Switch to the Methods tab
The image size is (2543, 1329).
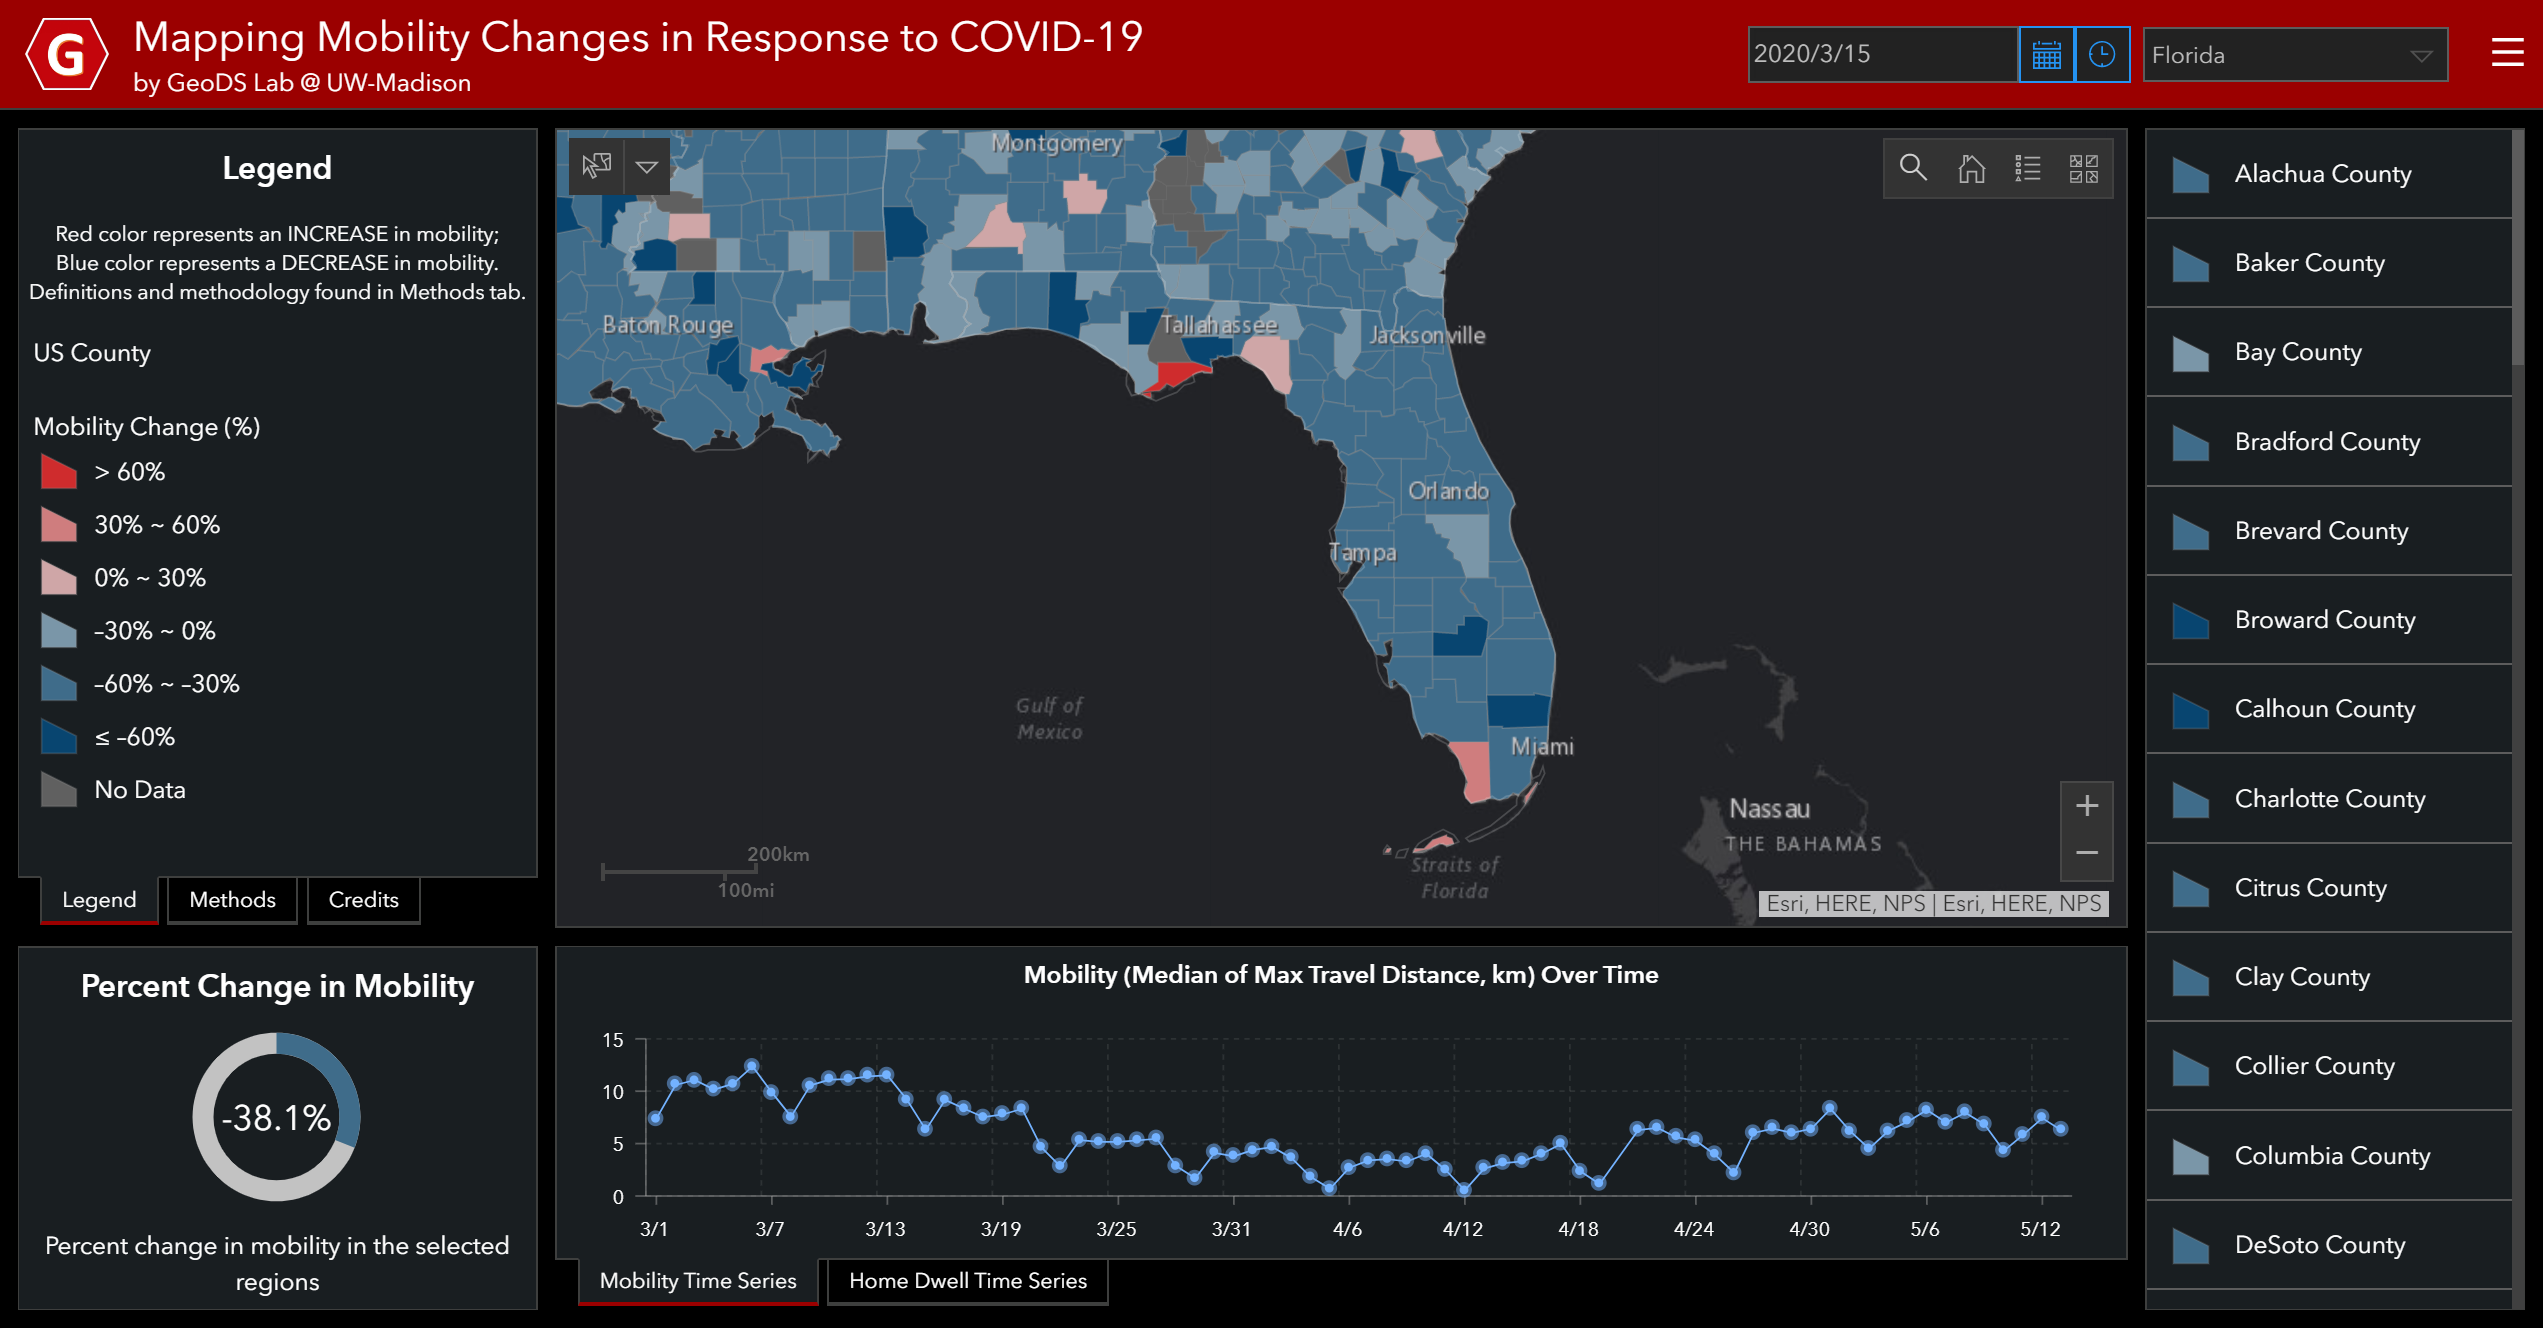pyautogui.click(x=232, y=900)
